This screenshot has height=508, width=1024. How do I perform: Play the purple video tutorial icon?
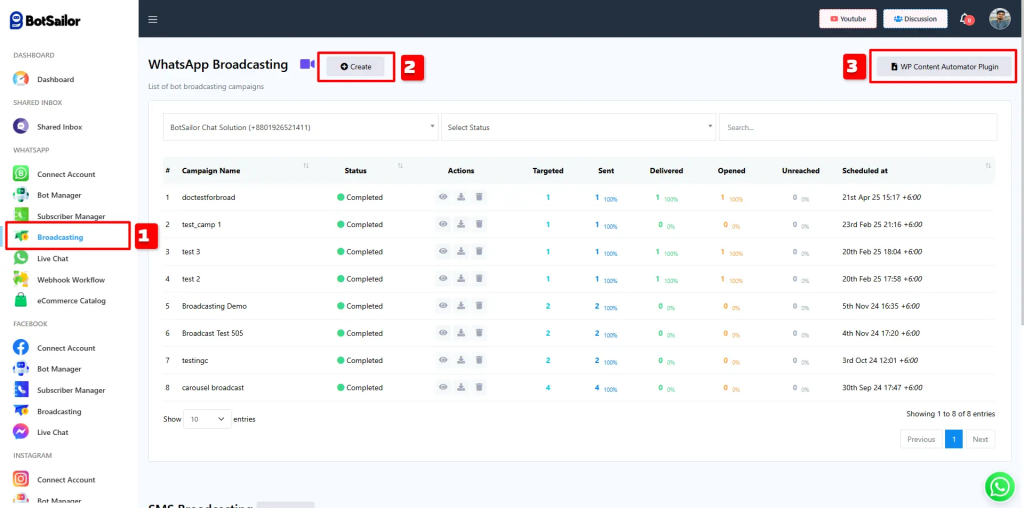[307, 64]
